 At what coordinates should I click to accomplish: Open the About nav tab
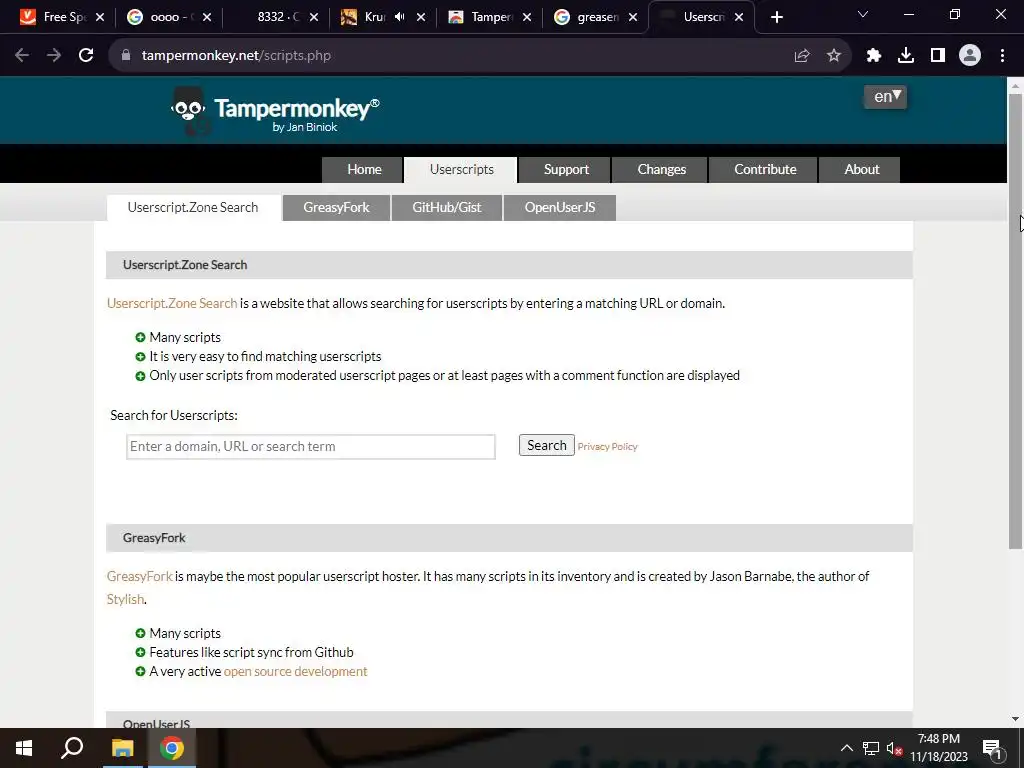pyautogui.click(x=860, y=170)
